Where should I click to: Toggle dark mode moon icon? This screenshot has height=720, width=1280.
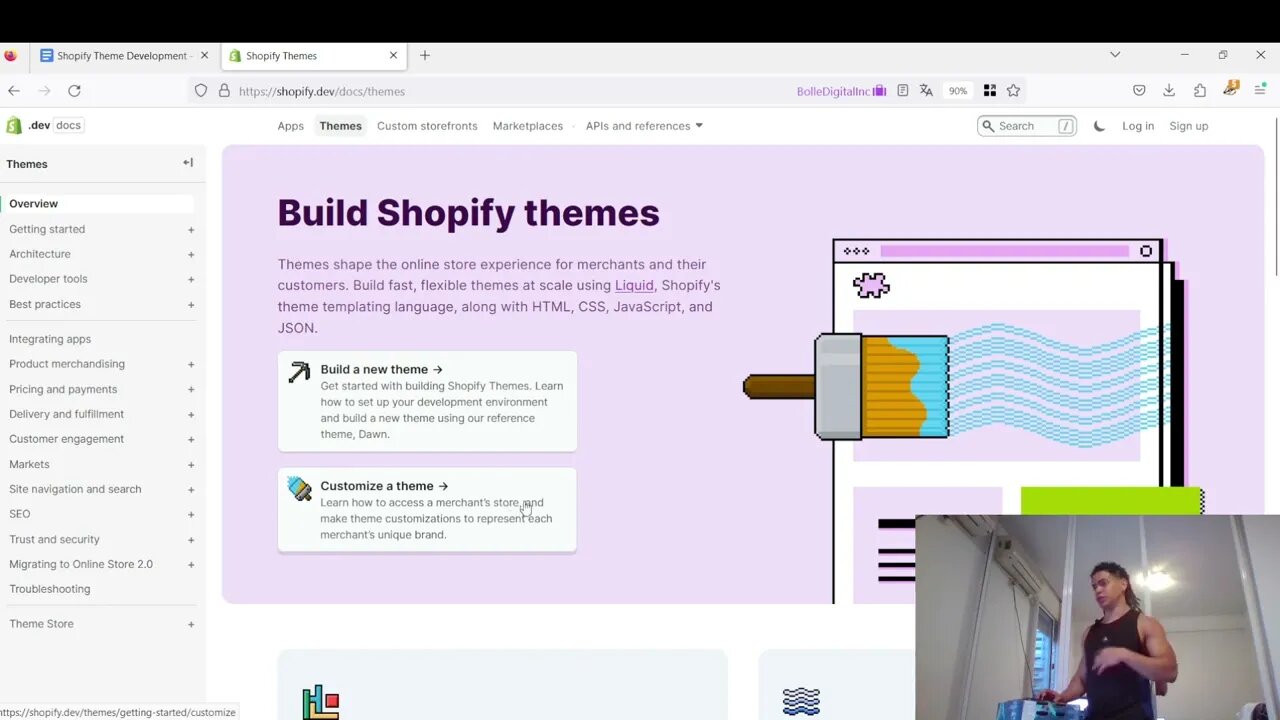tap(1099, 126)
